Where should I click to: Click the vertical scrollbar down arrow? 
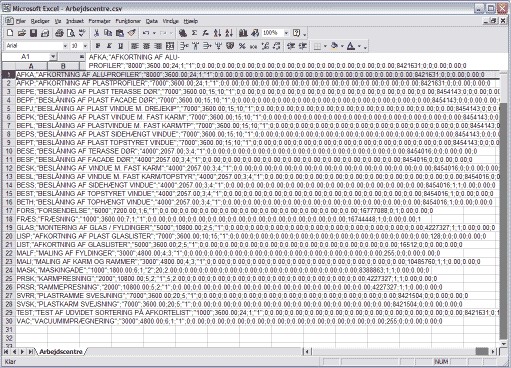click(503, 343)
